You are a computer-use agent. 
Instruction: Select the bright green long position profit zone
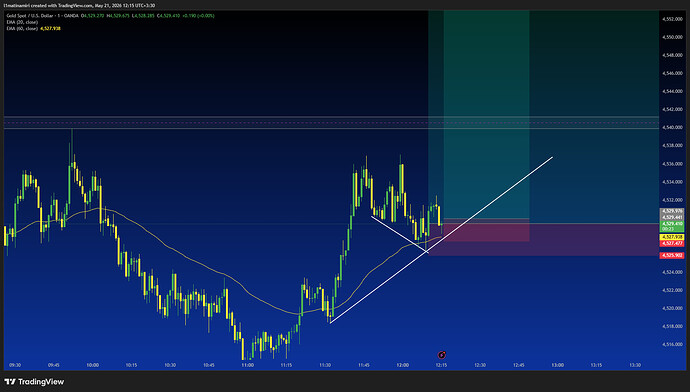[x=486, y=114]
